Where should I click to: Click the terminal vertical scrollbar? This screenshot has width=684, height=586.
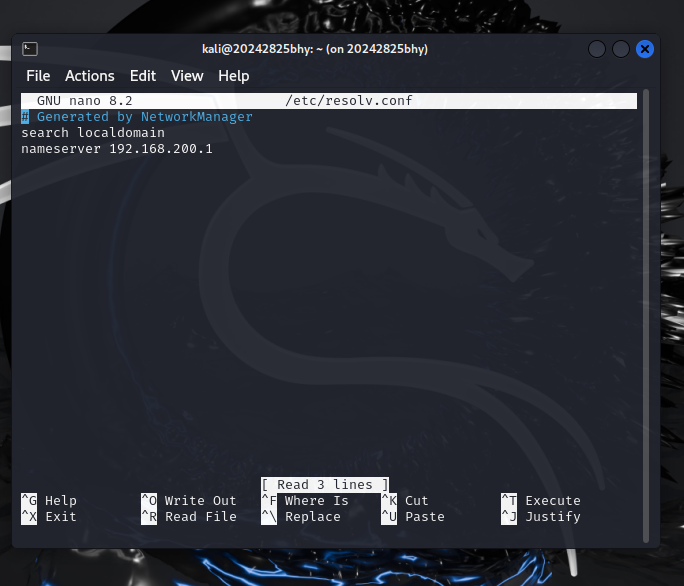click(646, 316)
